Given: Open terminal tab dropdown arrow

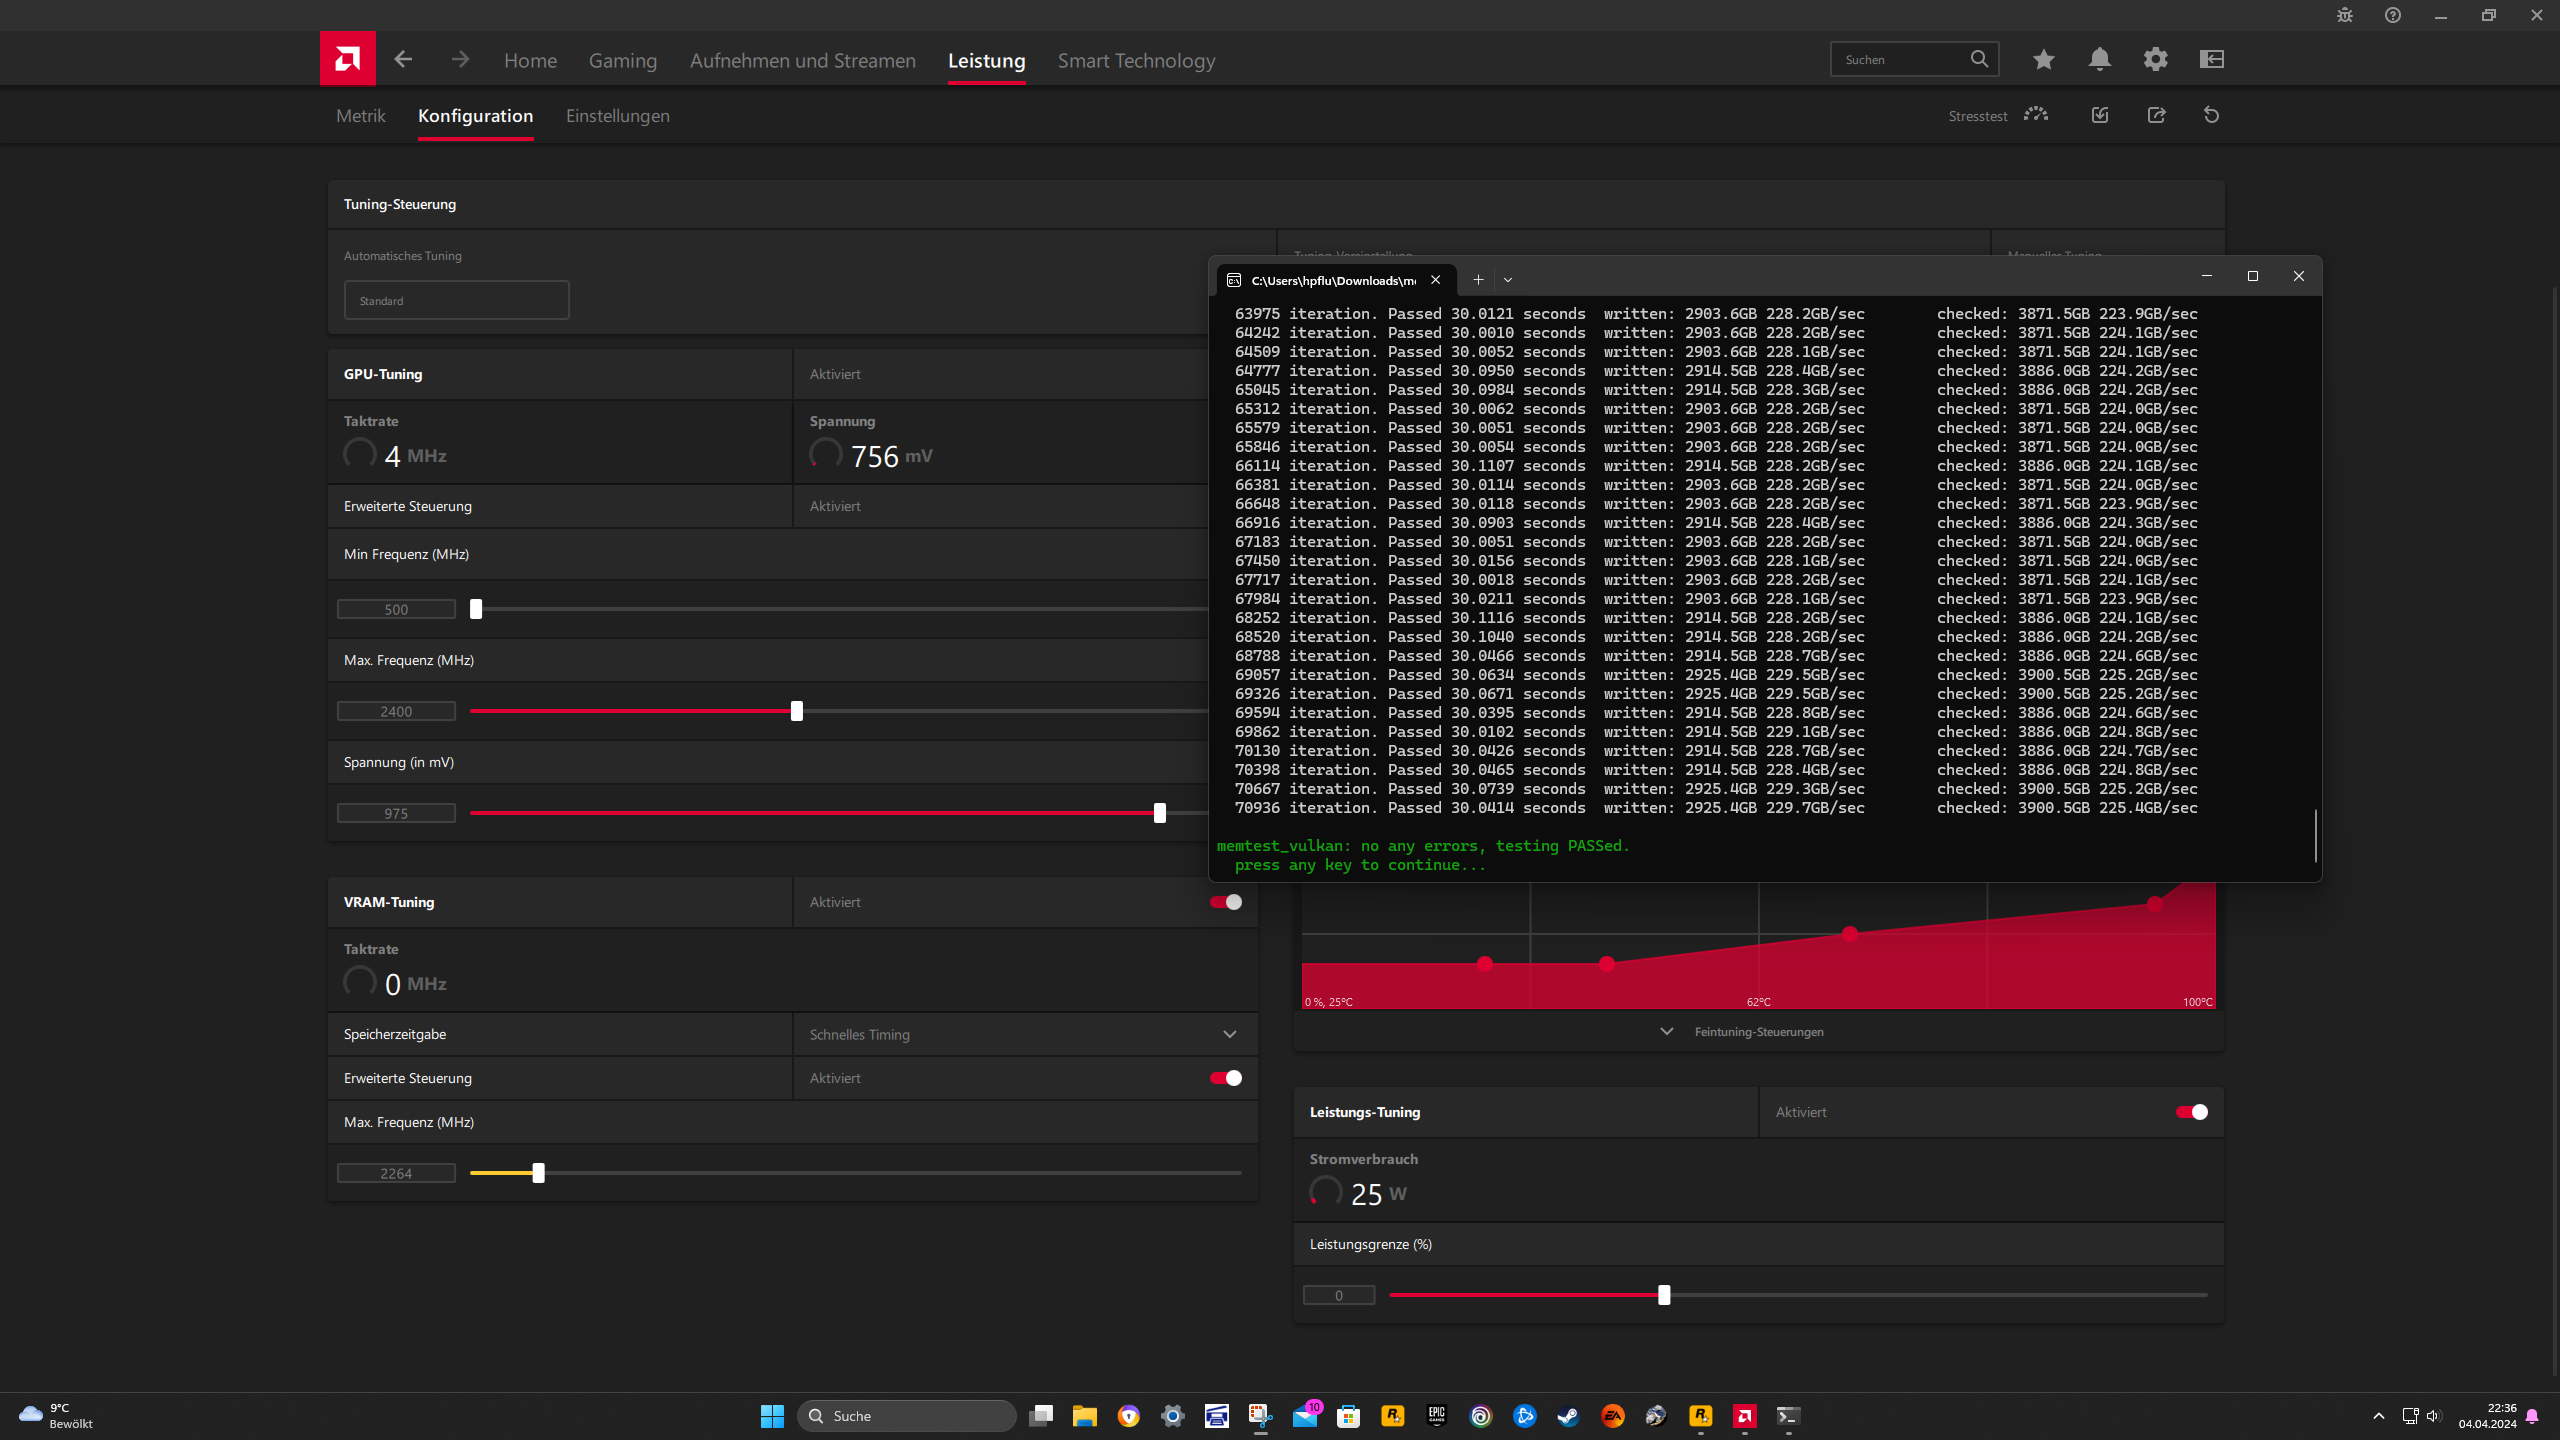Looking at the screenshot, I should click(1508, 280).
